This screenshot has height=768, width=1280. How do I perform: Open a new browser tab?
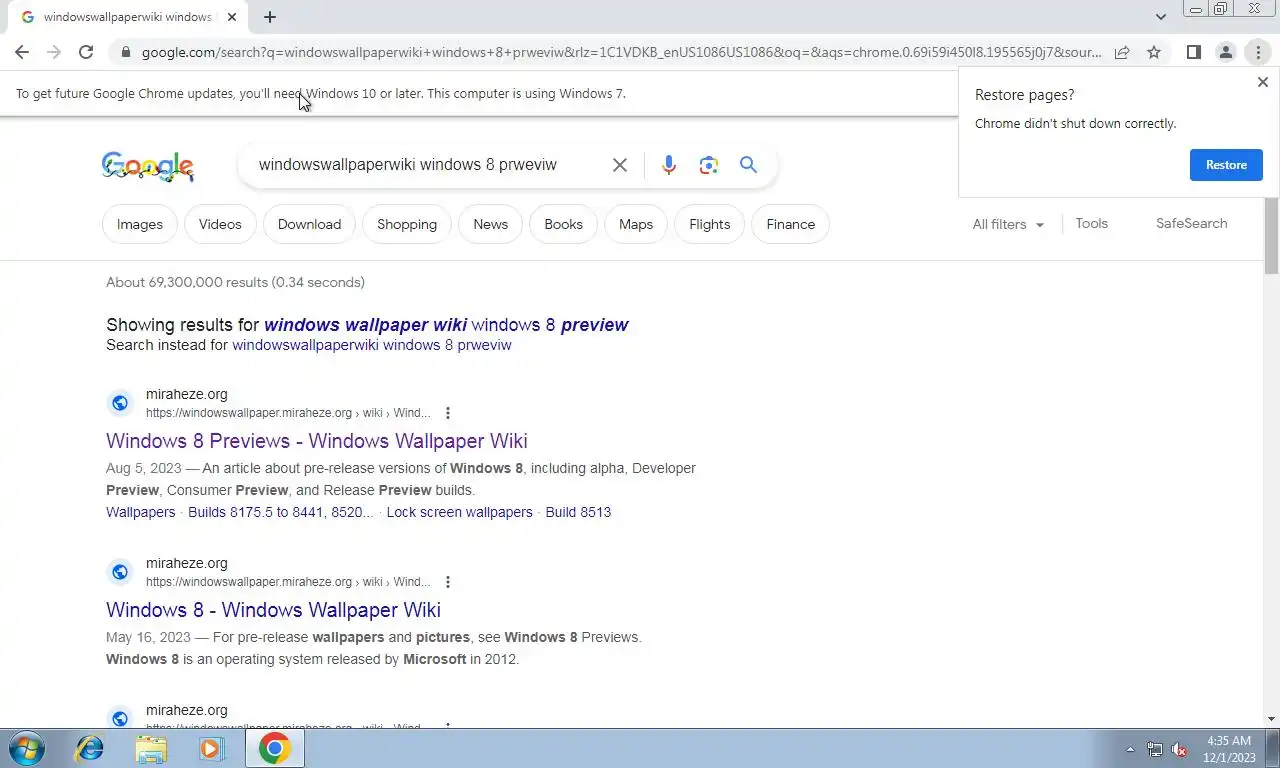point(270,17)
